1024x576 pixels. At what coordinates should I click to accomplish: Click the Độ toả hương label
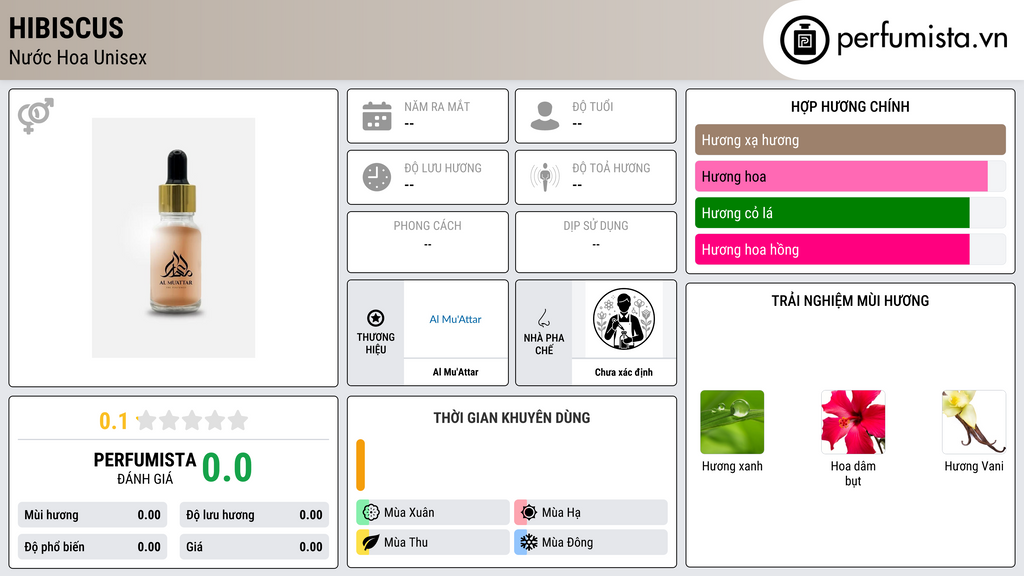click(611, 168)
